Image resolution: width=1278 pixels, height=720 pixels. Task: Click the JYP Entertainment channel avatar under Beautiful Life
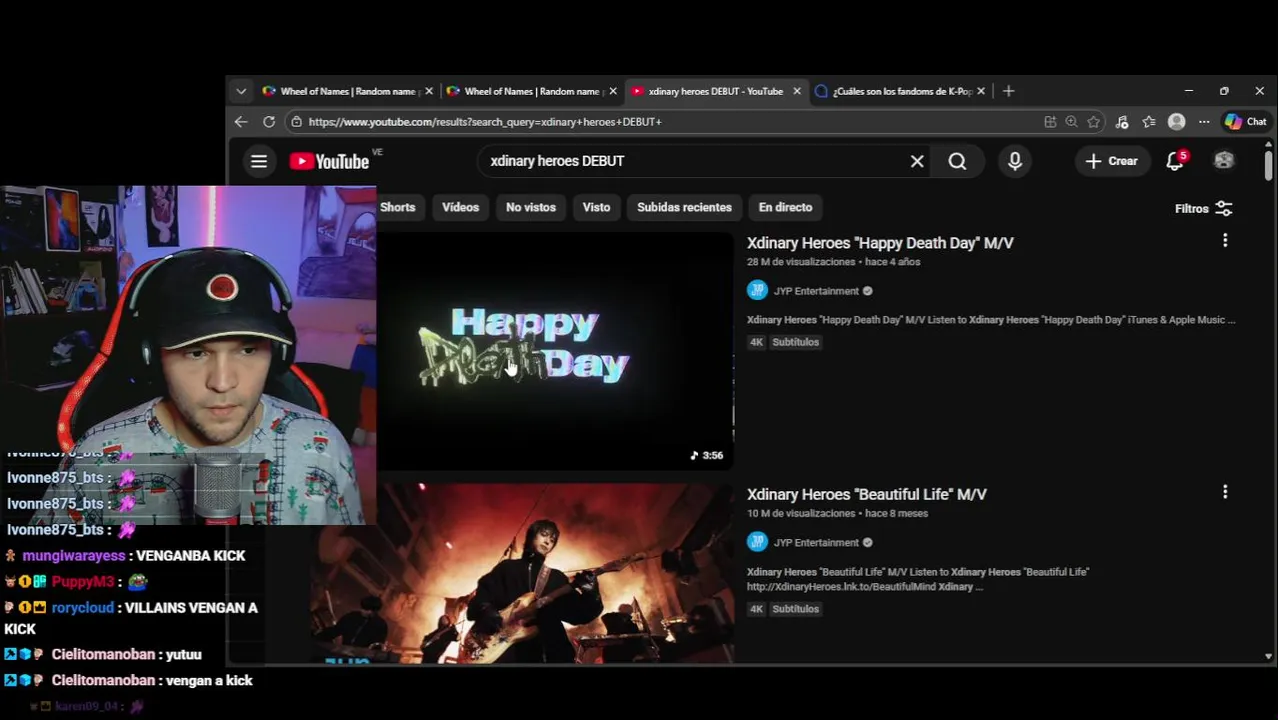757,542
